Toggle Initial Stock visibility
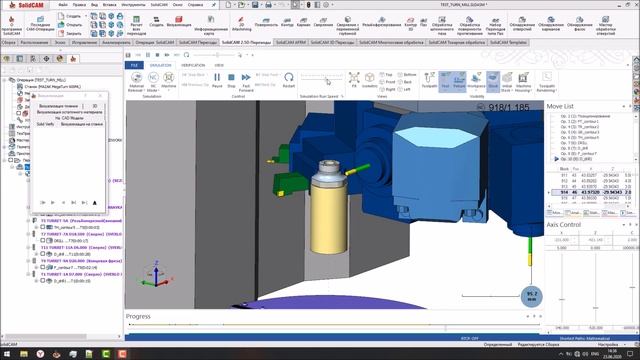This screenshot has width=640, height=360. [507, 81]
